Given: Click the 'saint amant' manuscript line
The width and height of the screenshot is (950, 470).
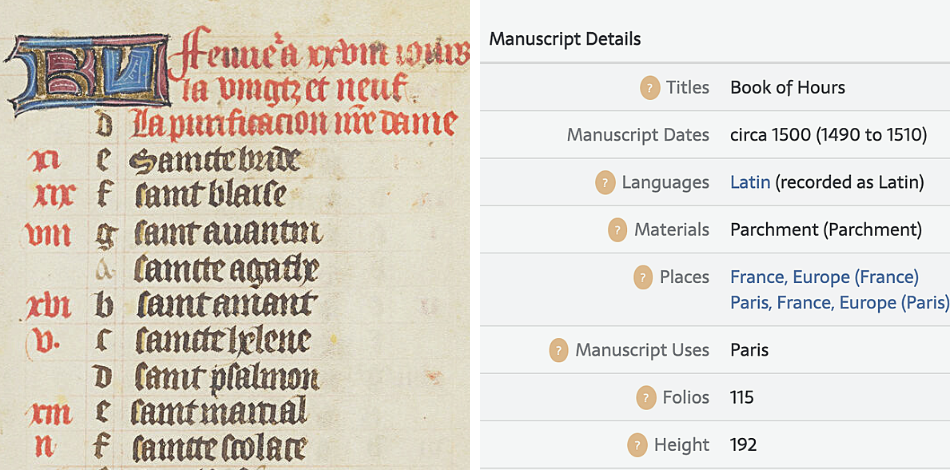Looking at the screenshot, I should coord(226,304).
